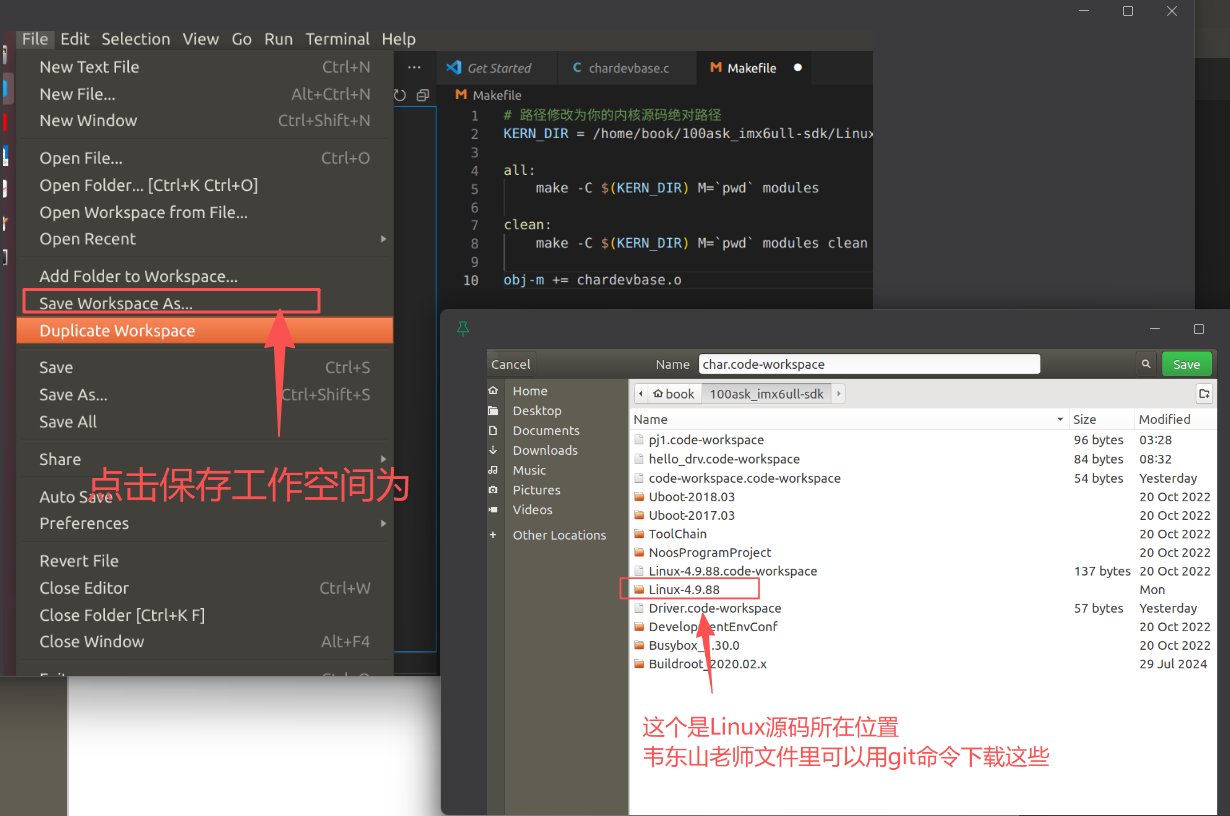Click line 10 obj-m += chardevbase.o
Viewport: 1230px width, 816px height.
592,280
